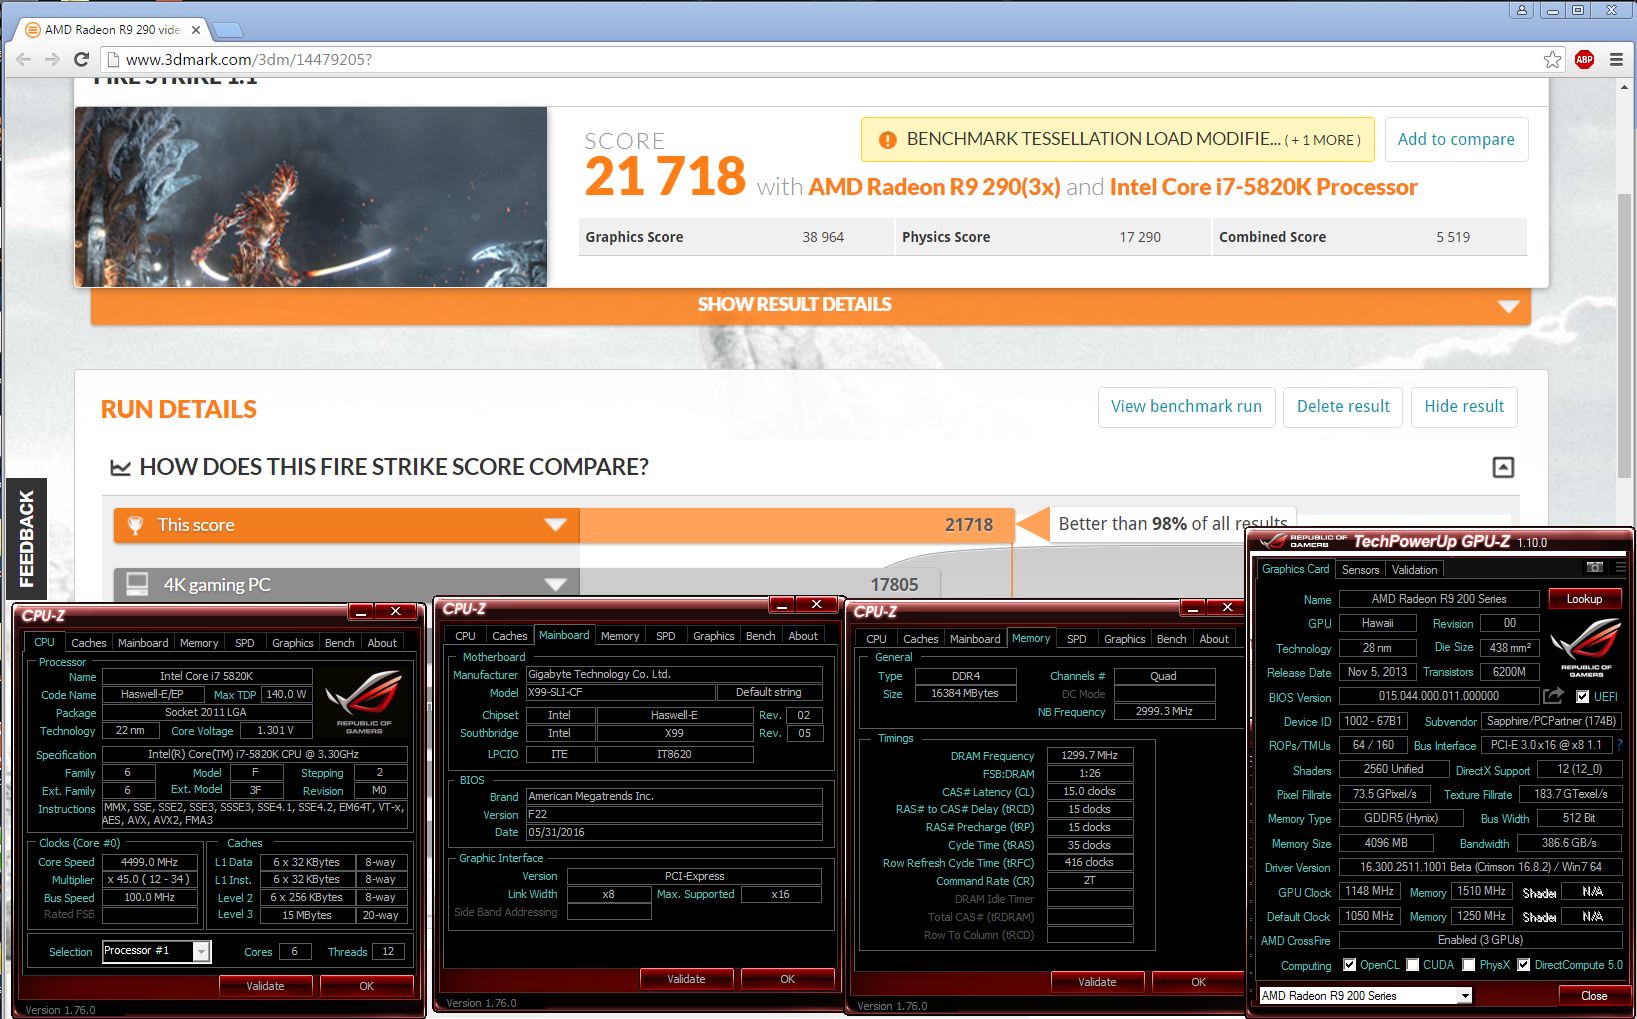Viewport: 1637px width, 1019px height.
Task: Open the Chrome menu icon
Action: pyautogui.click(x=1616, y=60)
